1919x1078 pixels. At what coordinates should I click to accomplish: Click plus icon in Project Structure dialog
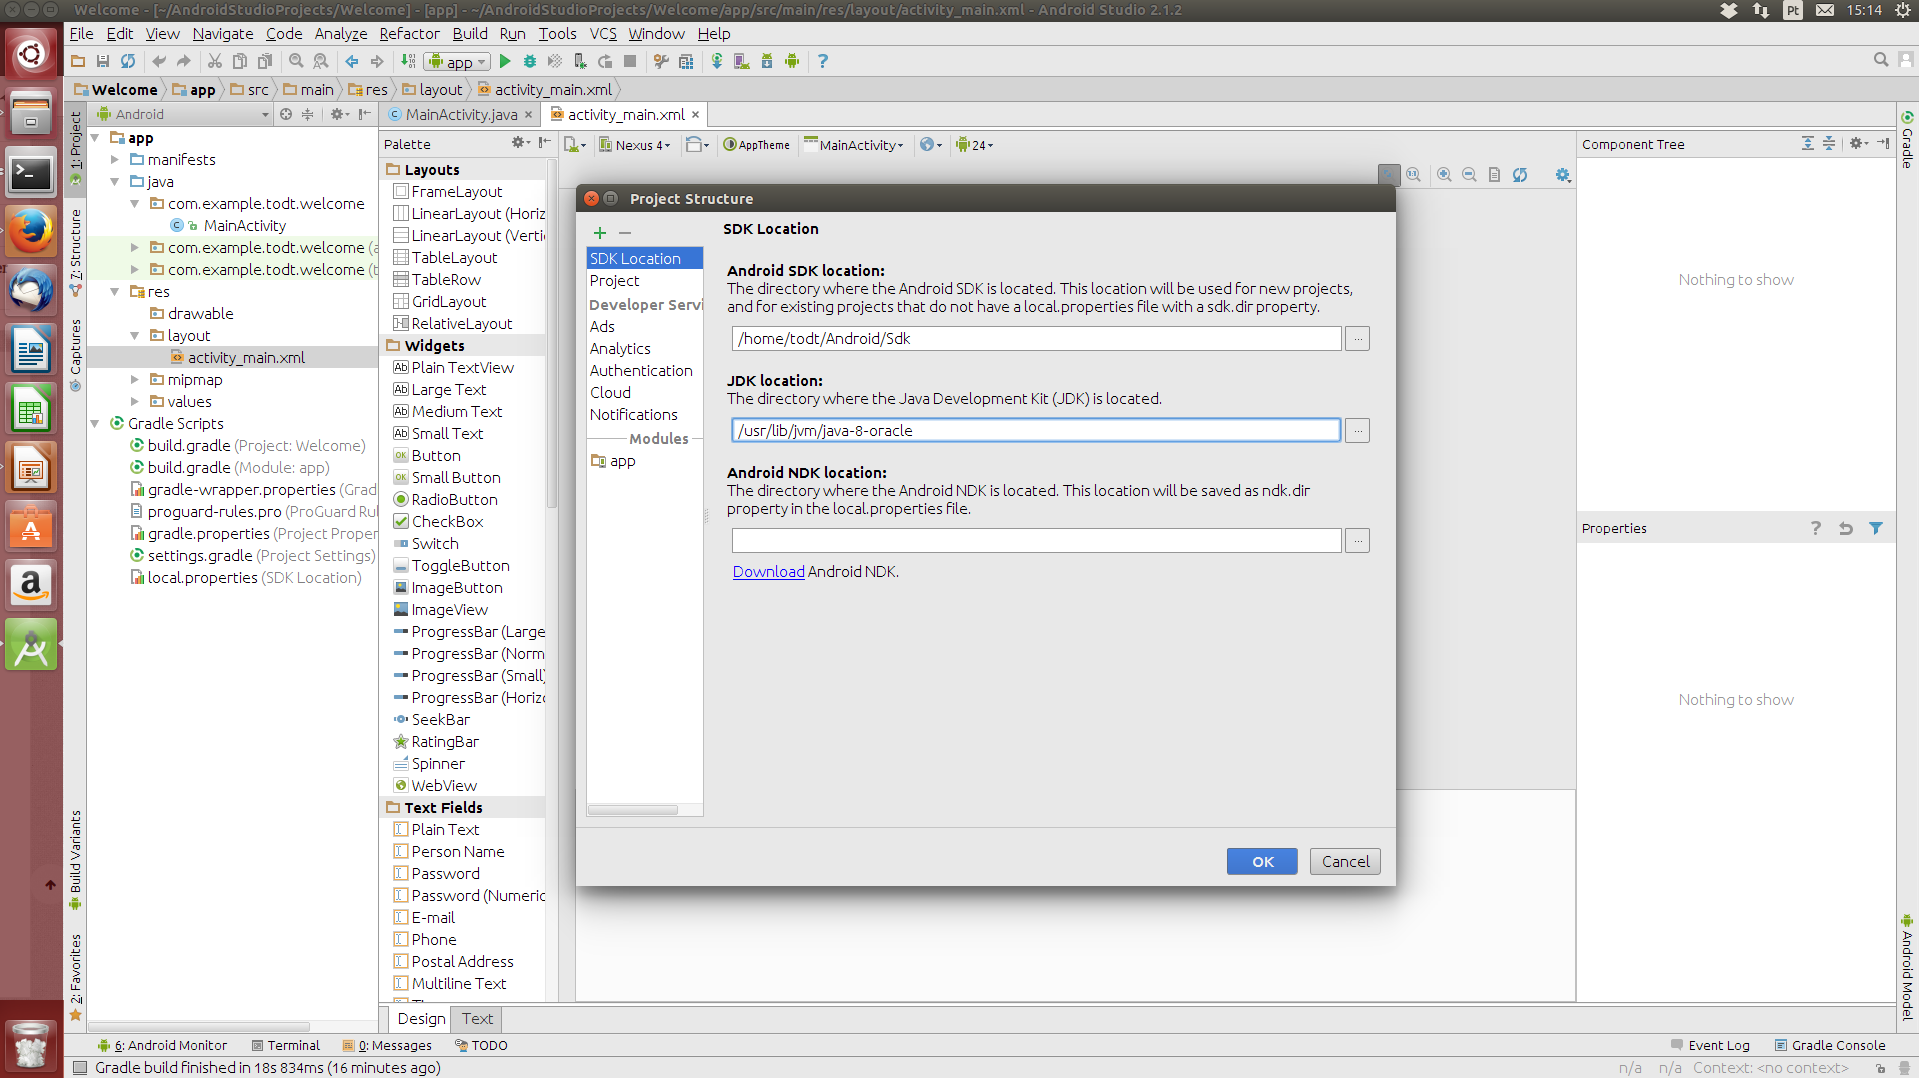pos(600,232)
